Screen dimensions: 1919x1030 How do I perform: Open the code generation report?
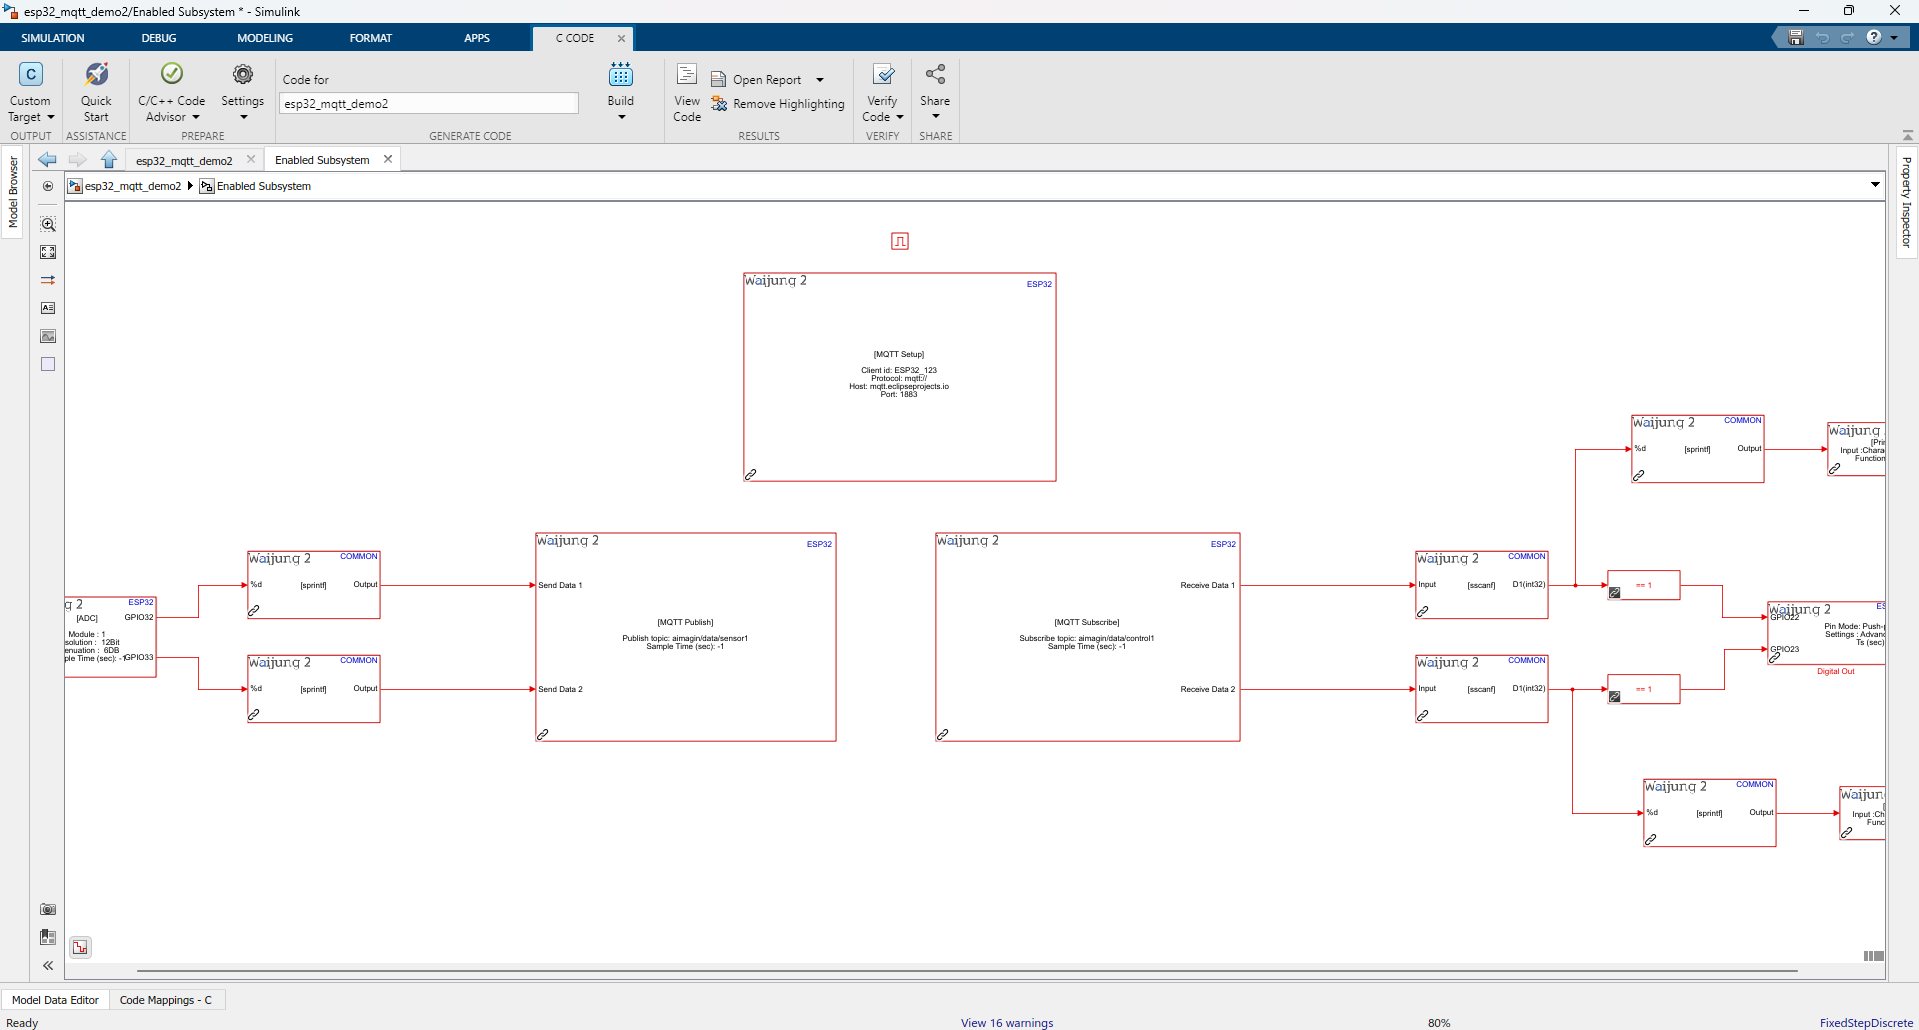click(x=756, y=80)
